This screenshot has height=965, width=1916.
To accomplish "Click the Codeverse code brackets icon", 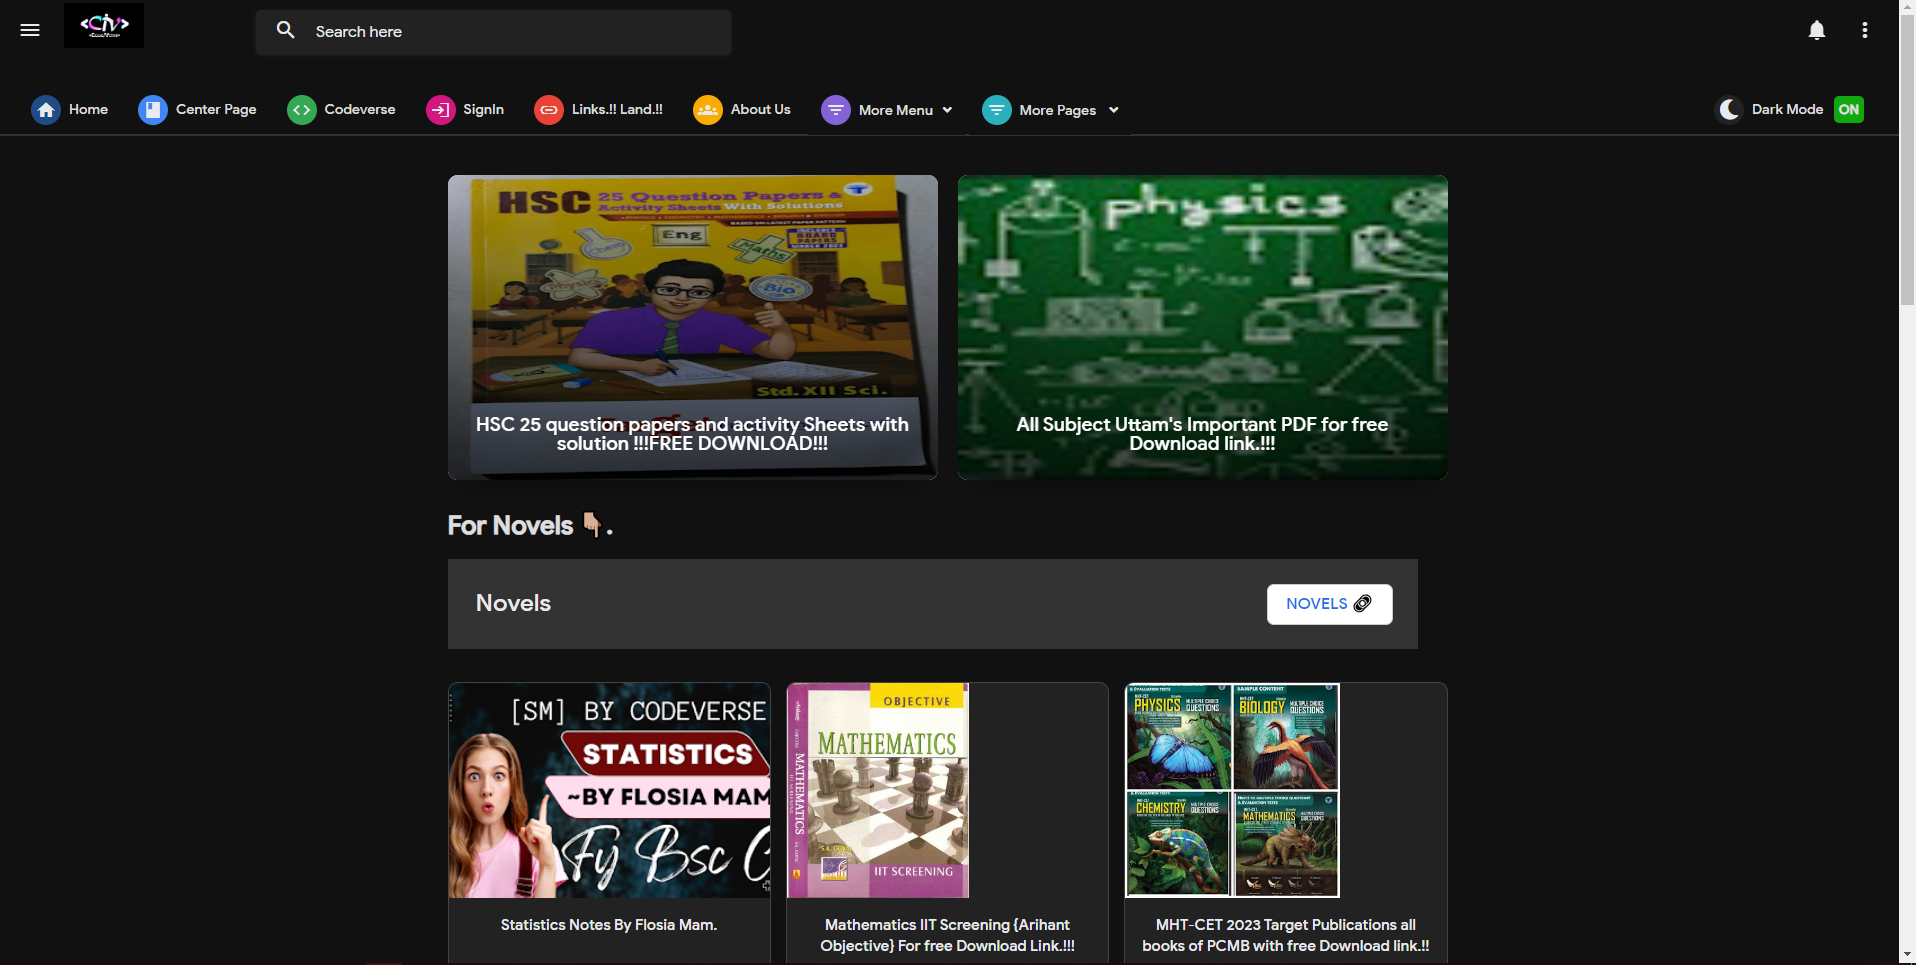I will coord(301,110).
